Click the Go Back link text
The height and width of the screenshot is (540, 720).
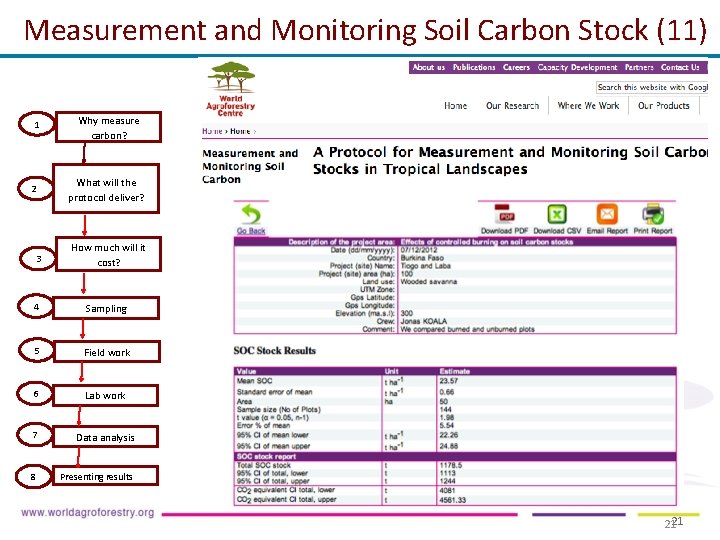coord(251,231)
